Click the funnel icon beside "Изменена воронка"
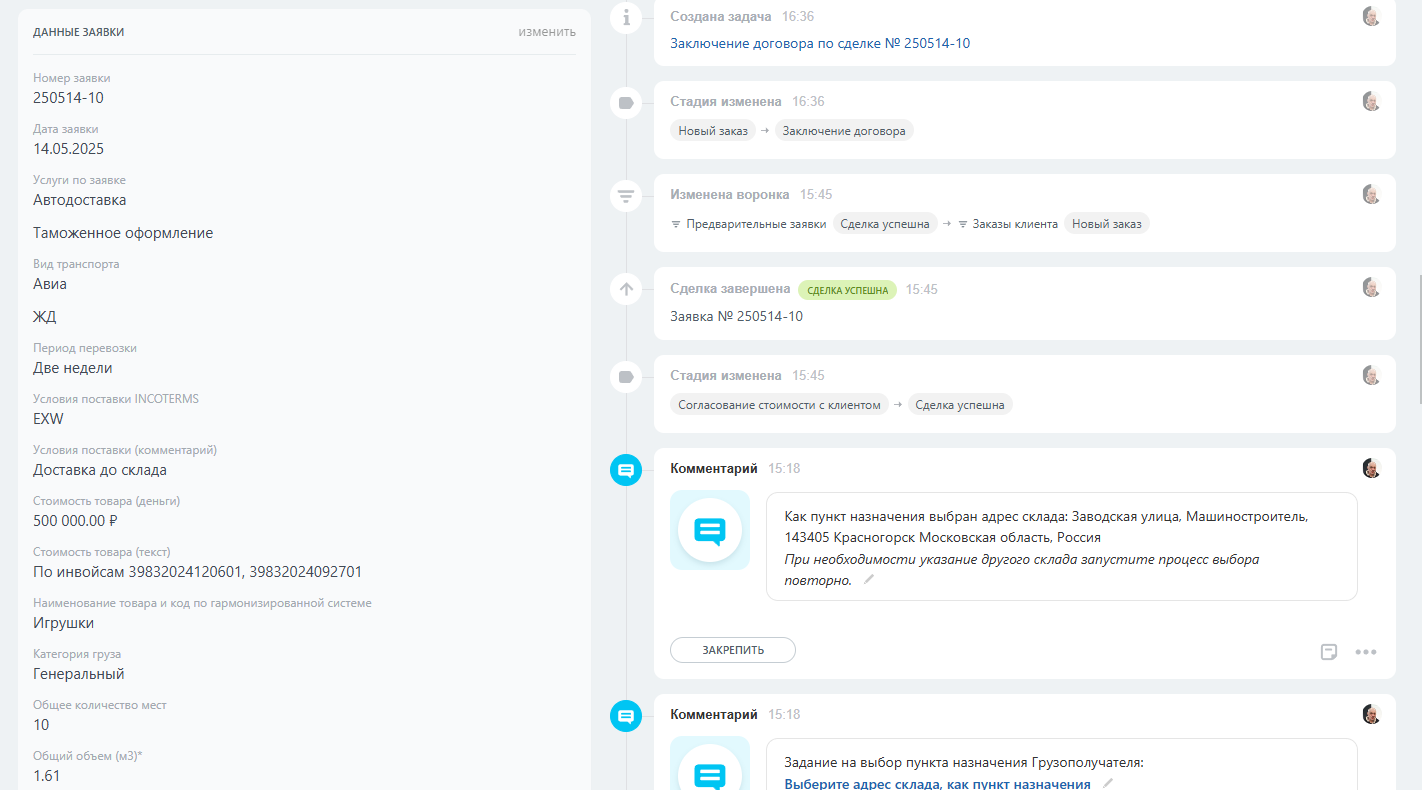 point(626,195)
